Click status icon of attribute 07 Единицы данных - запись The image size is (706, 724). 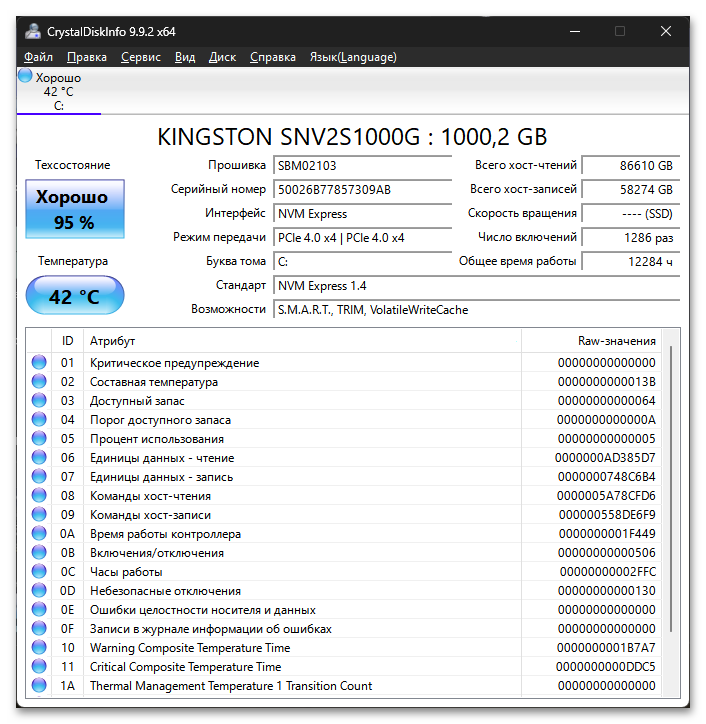(39, 476)
